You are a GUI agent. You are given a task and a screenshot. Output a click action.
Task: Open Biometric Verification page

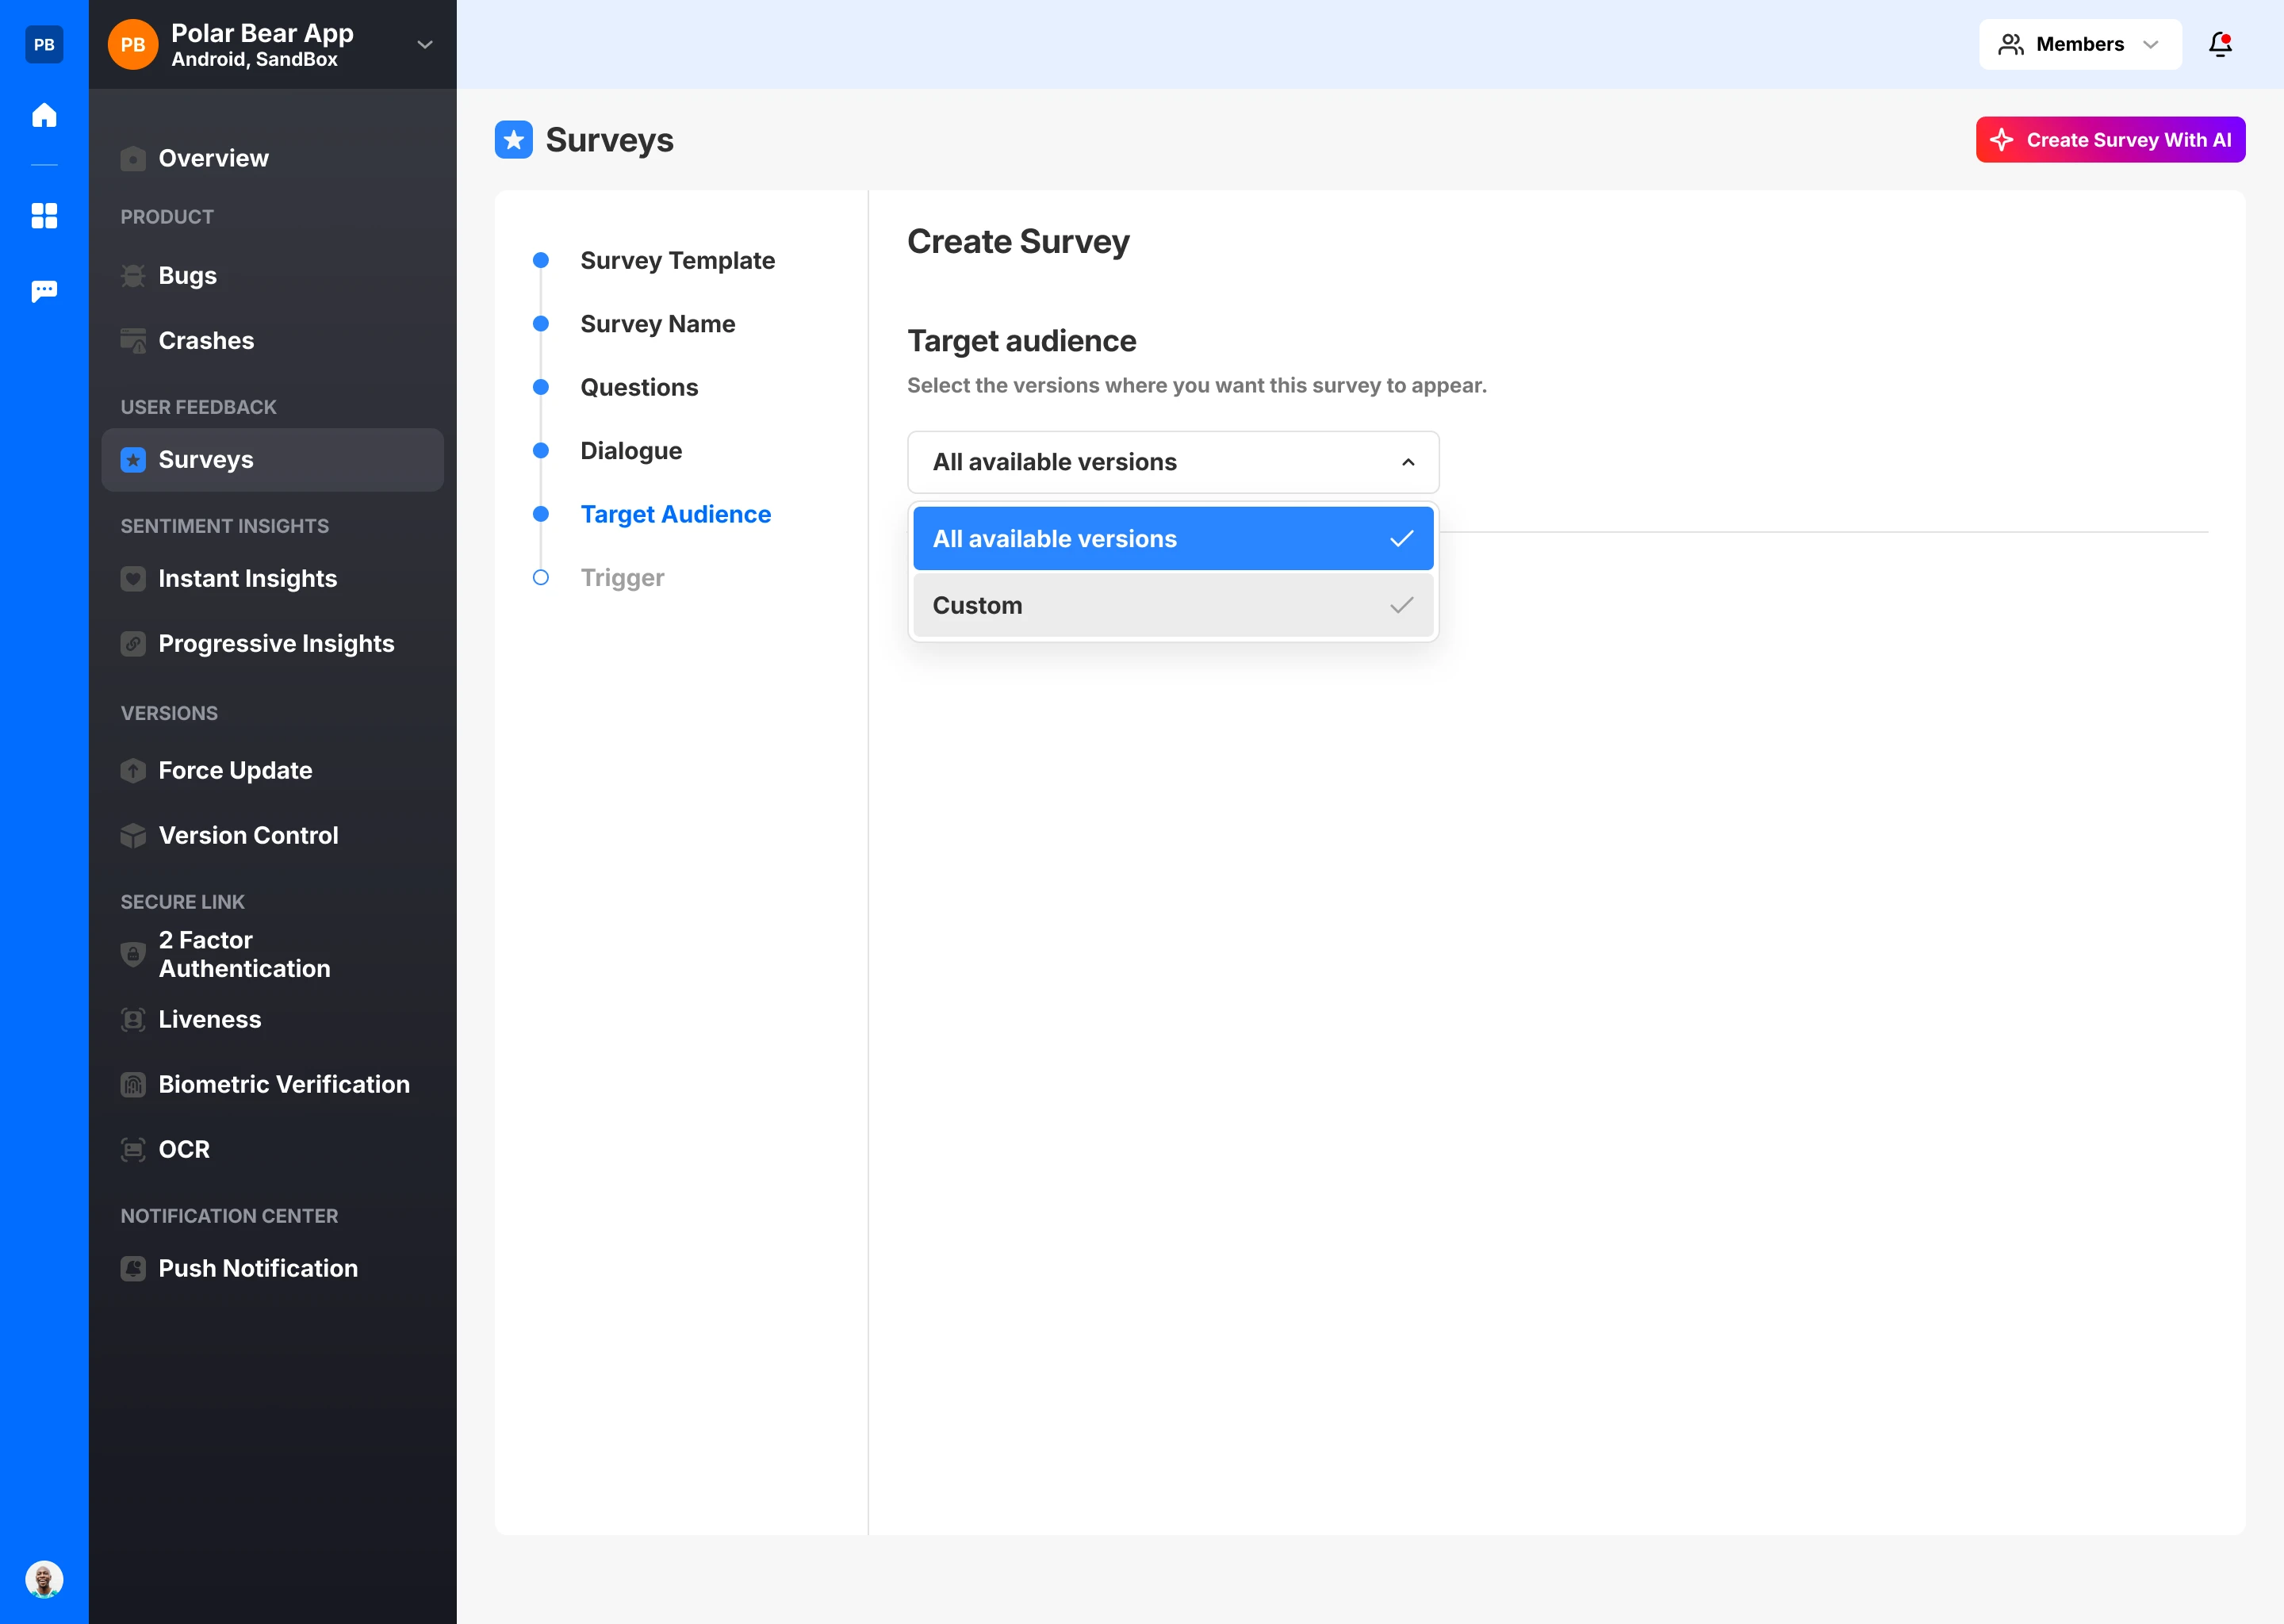pyautogui.click(x=283, y=1084)
